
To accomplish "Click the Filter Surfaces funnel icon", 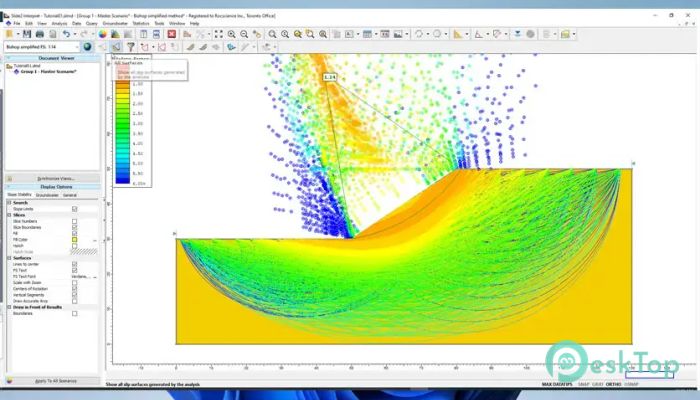I will [131, 46].
